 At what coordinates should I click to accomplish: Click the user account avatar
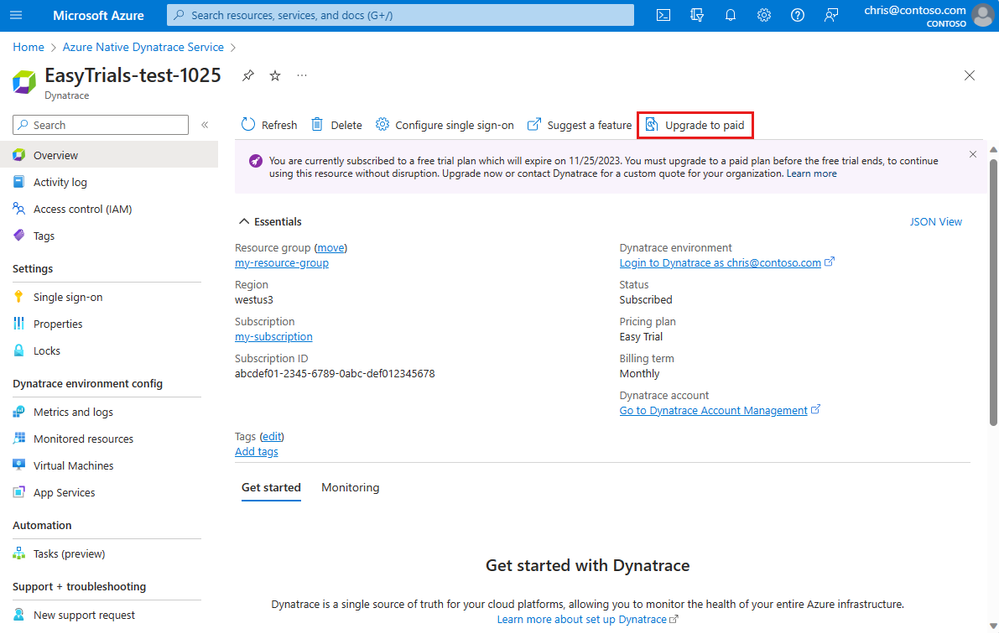coord(983,15)
